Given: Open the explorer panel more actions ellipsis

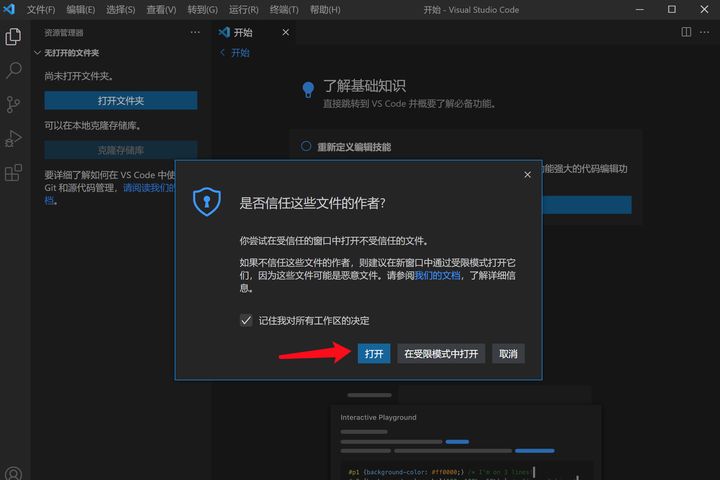Looking at the screenshot, I should point(195,33).
